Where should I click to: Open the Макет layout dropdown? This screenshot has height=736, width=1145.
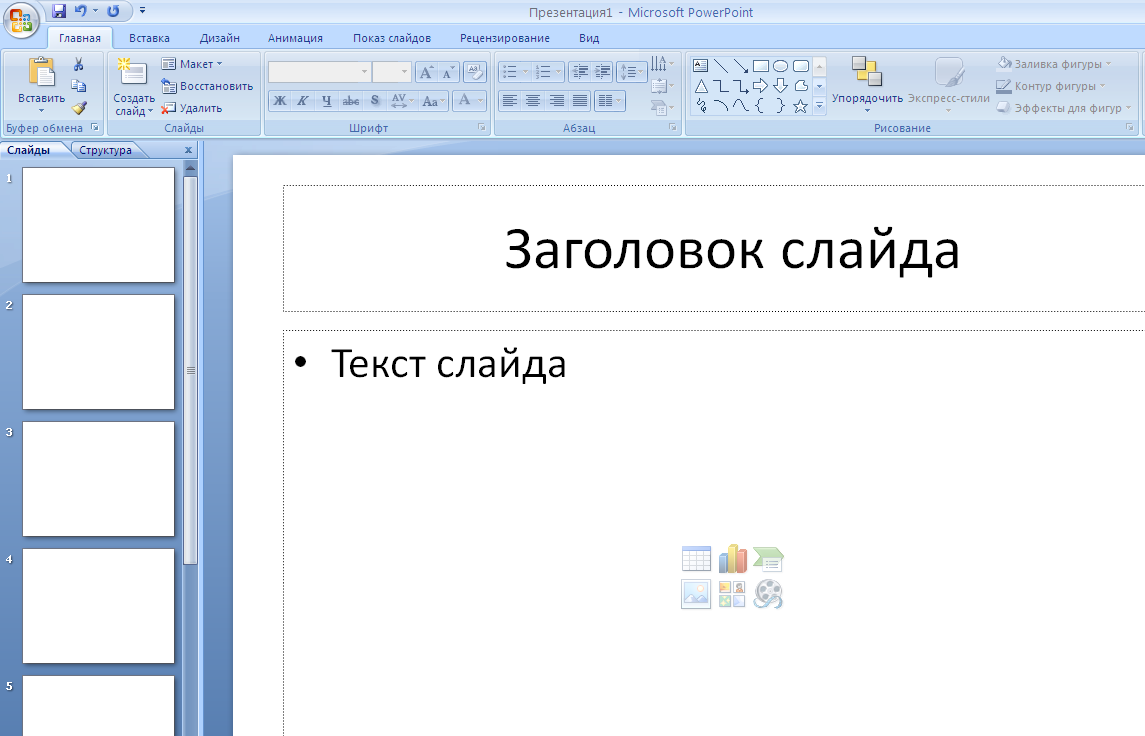[191, 64]
